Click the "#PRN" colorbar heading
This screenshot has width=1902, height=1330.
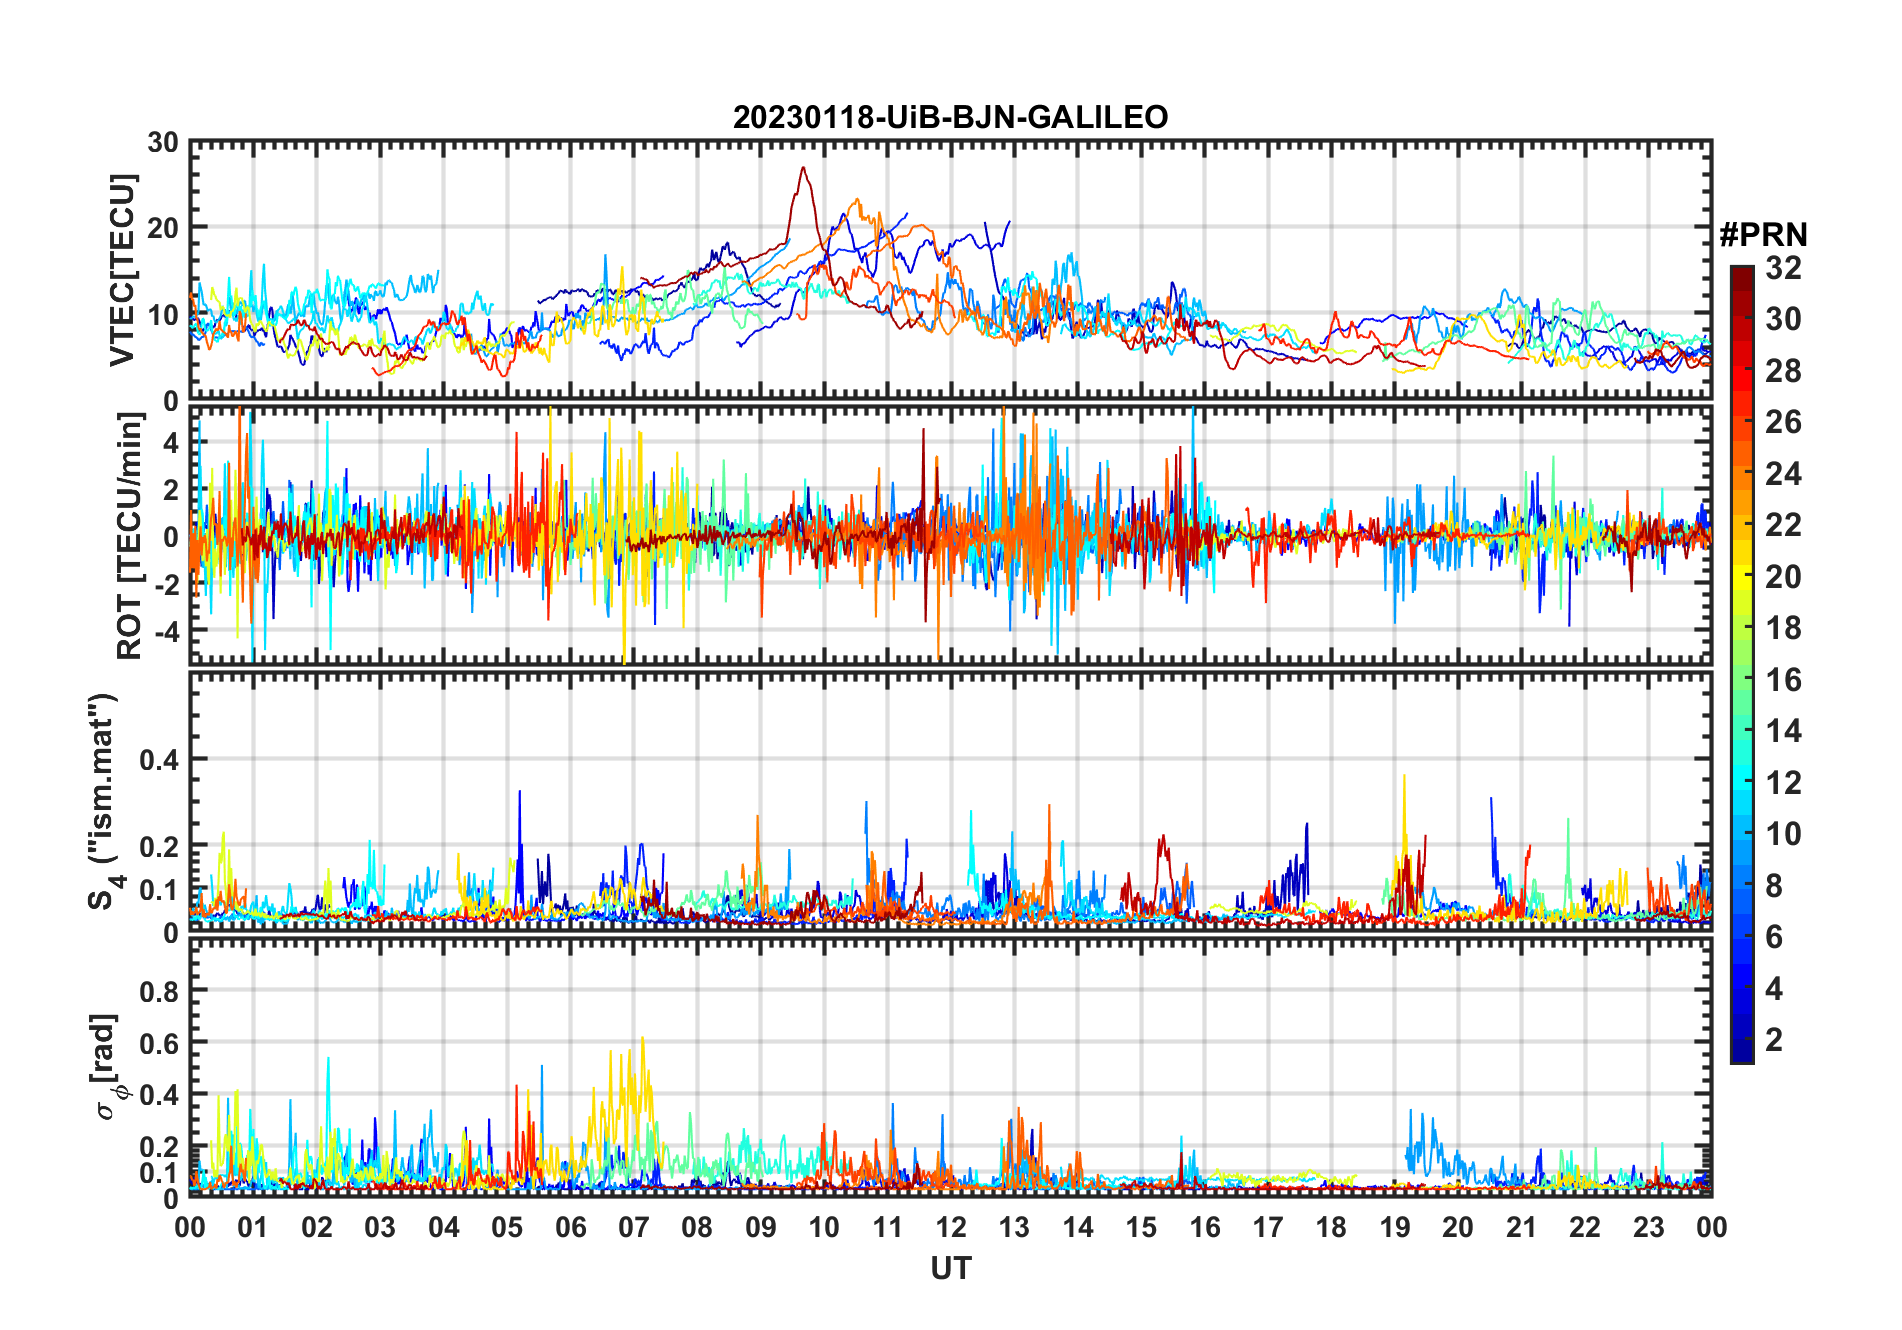(x=1764, y=235)
